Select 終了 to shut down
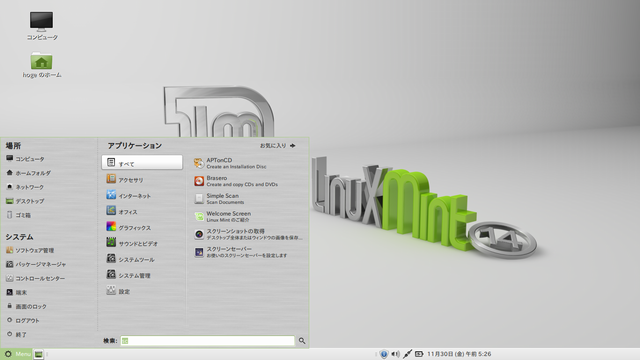 16,334
